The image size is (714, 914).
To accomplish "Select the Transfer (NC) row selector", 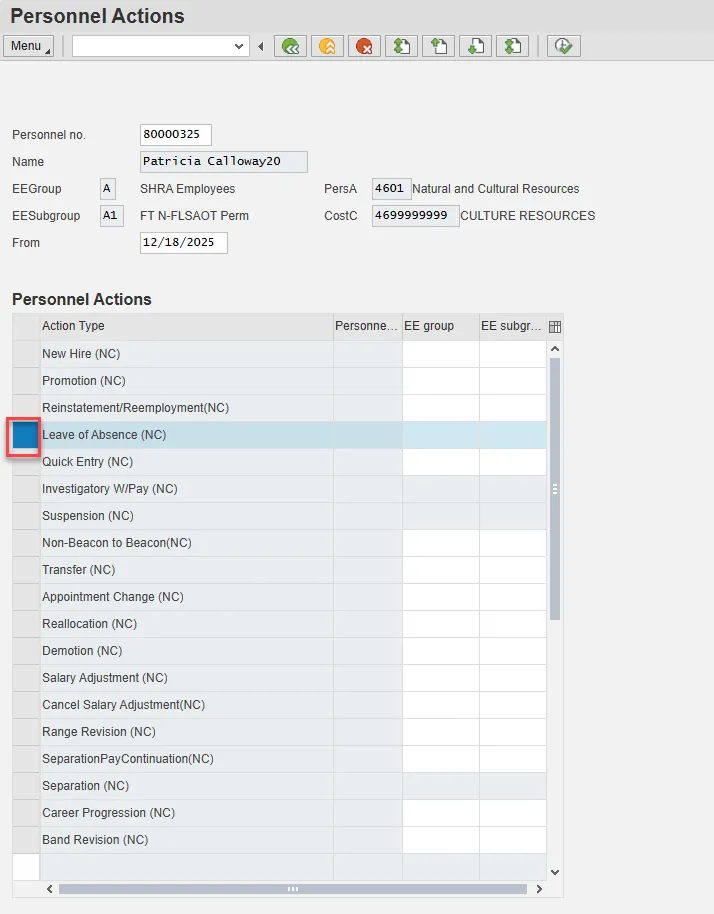I will 26,570.
